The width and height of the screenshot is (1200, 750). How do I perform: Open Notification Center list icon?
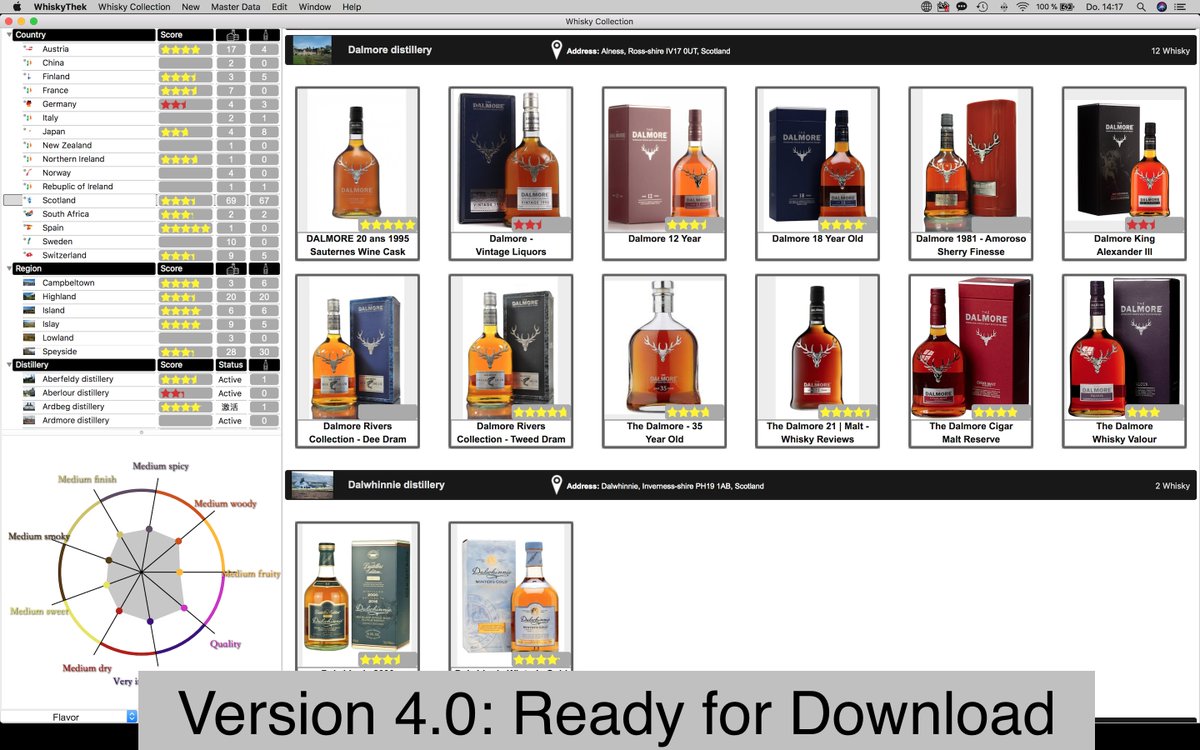tap(1182, 7)
